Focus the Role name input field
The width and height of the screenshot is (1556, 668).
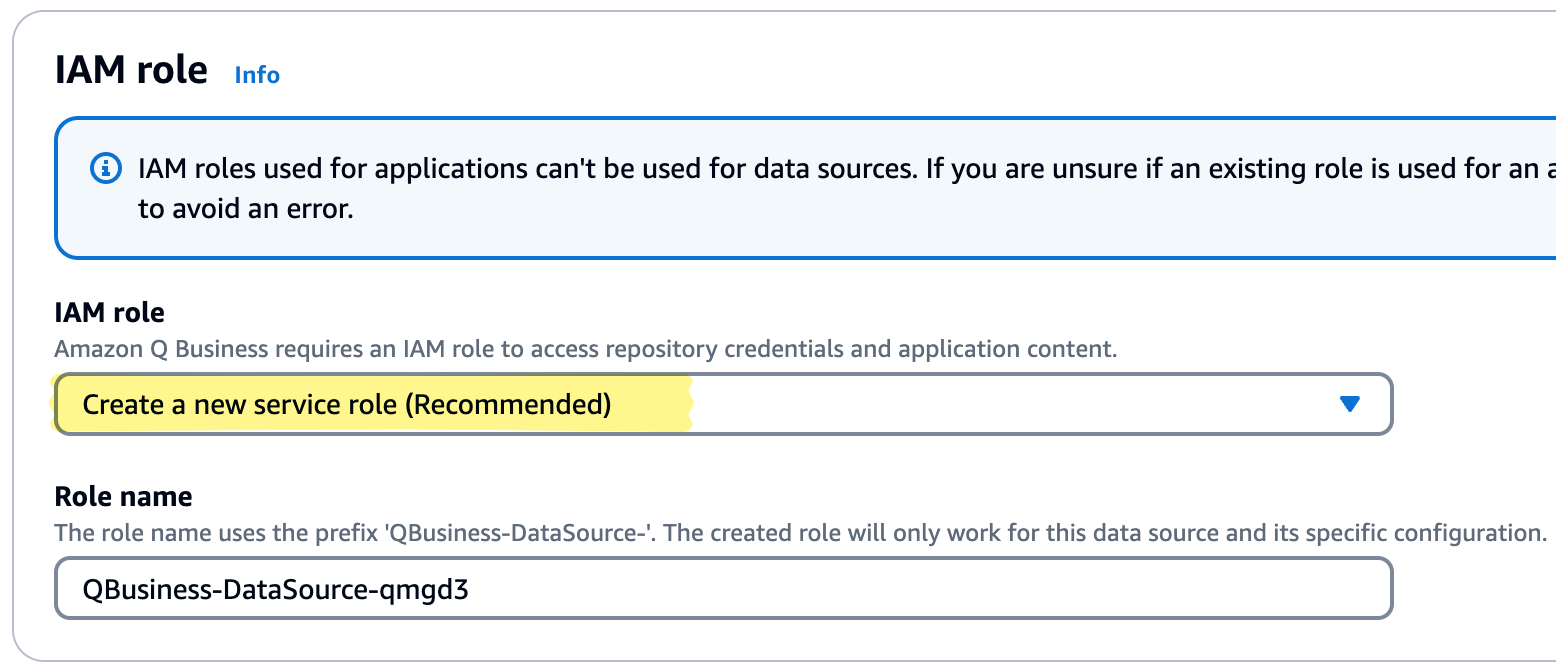[x=722, y=589]
